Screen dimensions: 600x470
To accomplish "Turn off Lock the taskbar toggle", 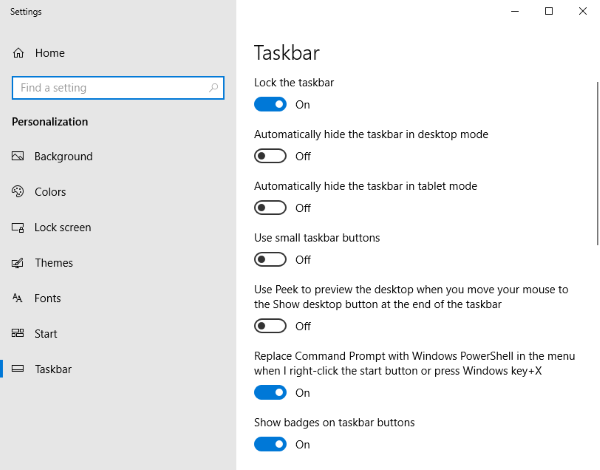I will [270, 104].
